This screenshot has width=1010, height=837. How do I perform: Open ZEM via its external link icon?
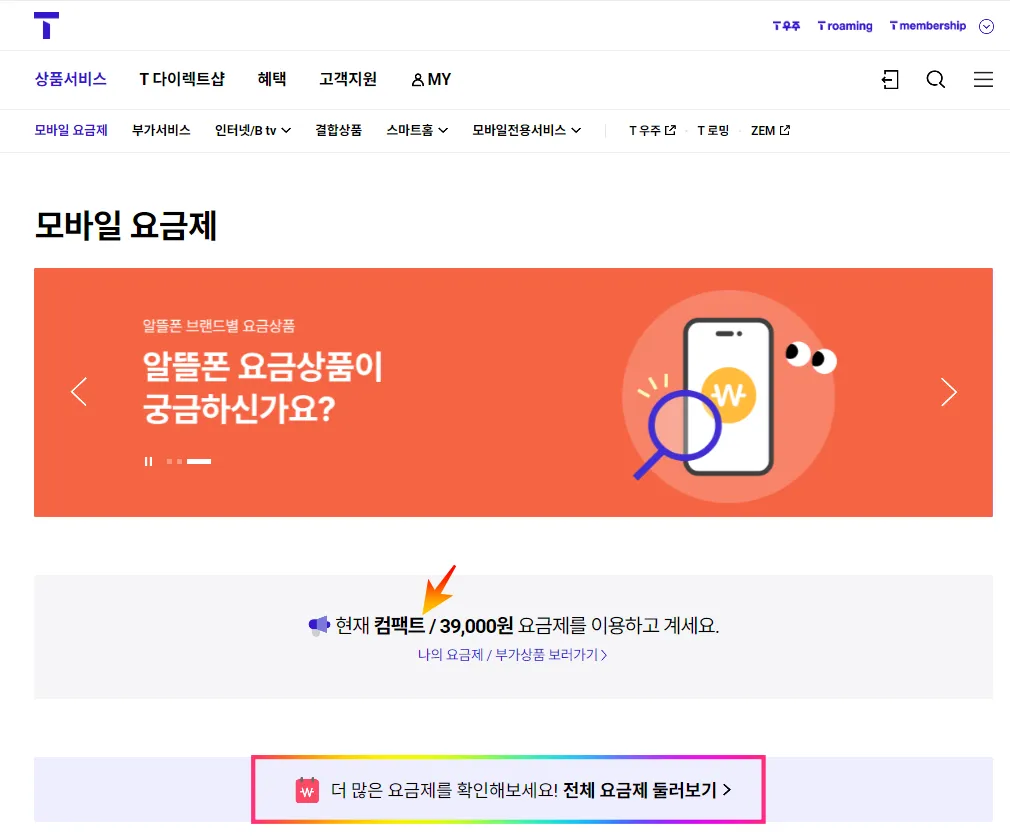pos(787,130)
